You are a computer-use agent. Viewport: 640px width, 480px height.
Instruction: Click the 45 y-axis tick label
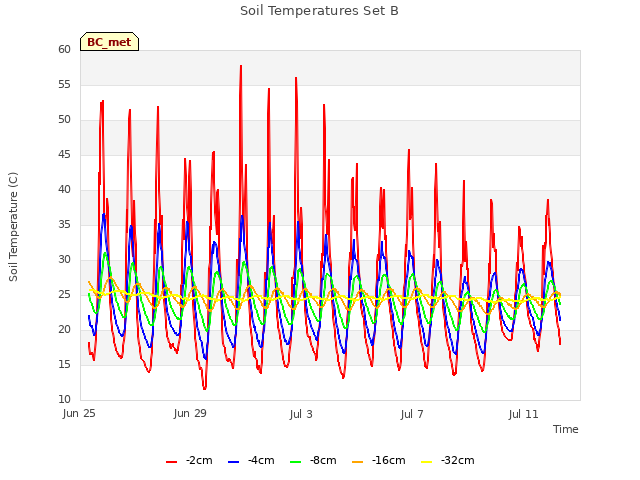coord(64,154)
